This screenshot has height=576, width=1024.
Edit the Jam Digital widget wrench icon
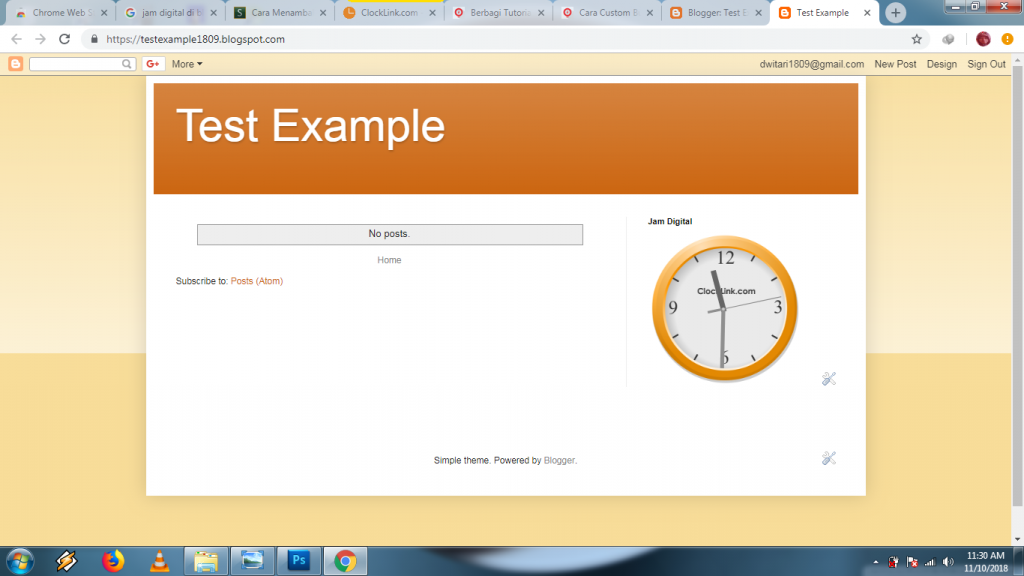[829, 379]
